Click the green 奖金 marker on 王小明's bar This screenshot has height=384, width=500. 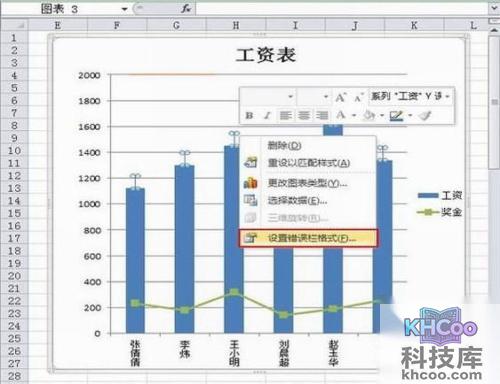(x=234, y=292)
